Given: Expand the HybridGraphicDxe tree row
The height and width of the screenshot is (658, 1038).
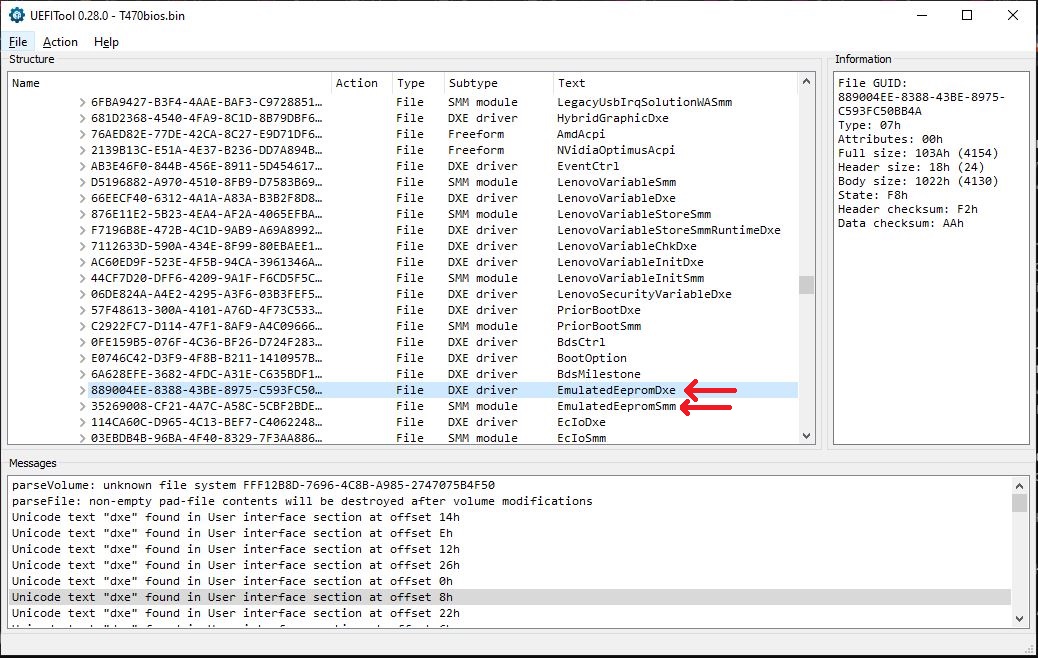Looking at the screenshot, I should coord(82,118).
